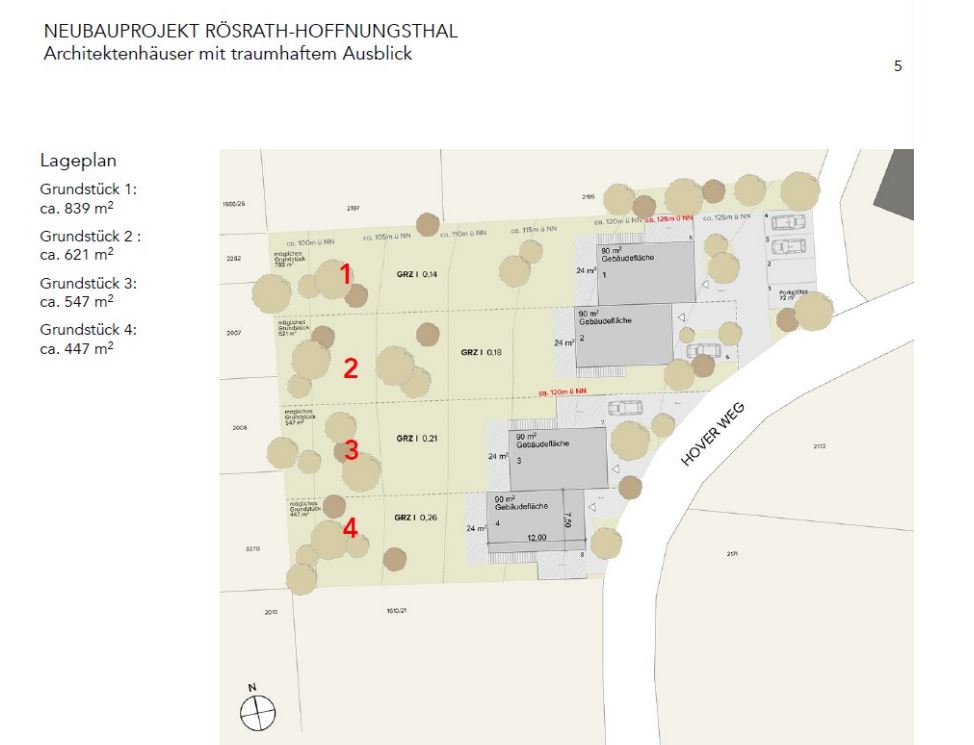Click the gray footprint of building 2
This screenshot has width=974, height=745.
coord(624,336)
